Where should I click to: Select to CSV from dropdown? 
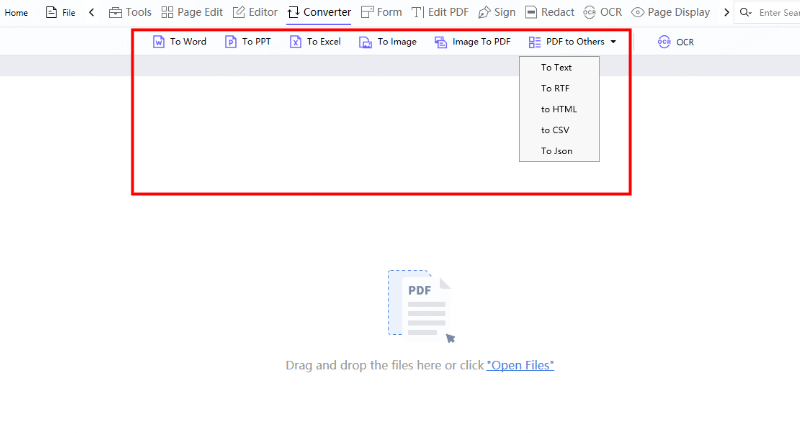[559, 130]
